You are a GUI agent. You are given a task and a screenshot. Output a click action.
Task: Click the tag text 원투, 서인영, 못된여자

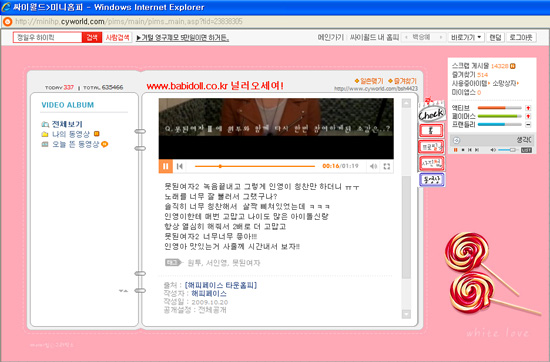coord(224,263)
